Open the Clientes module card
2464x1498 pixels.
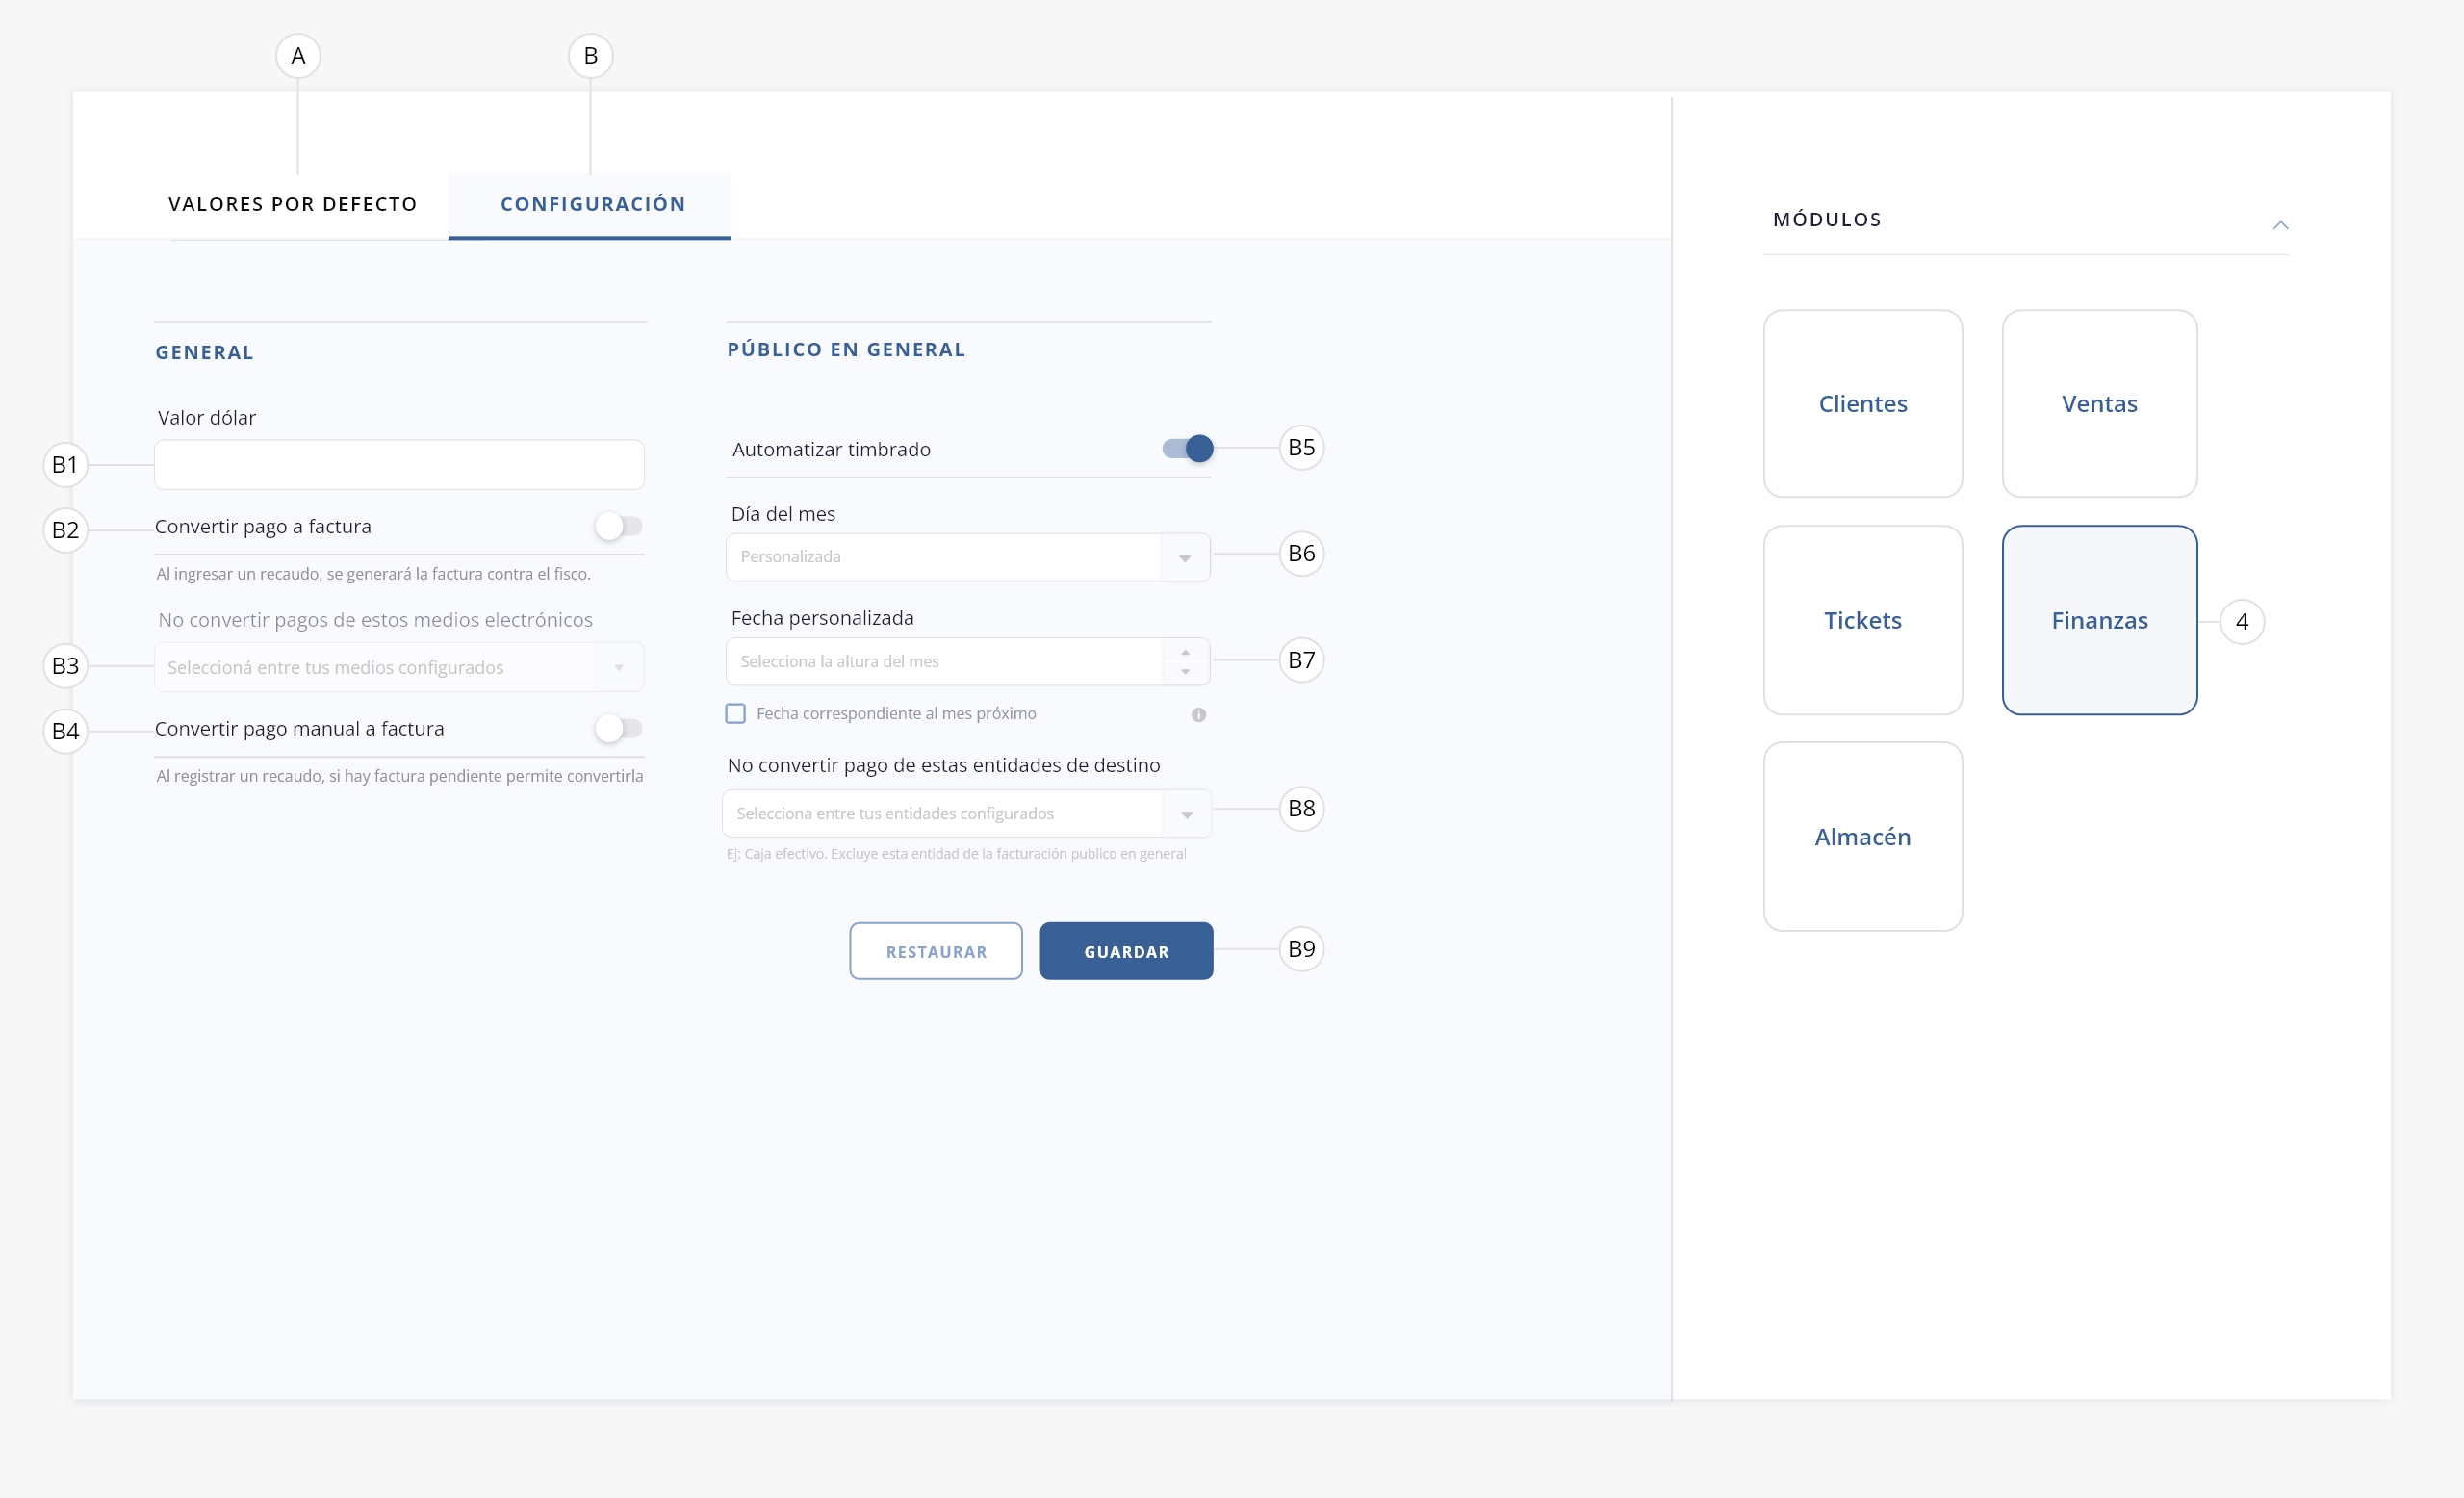point(1862,404)
